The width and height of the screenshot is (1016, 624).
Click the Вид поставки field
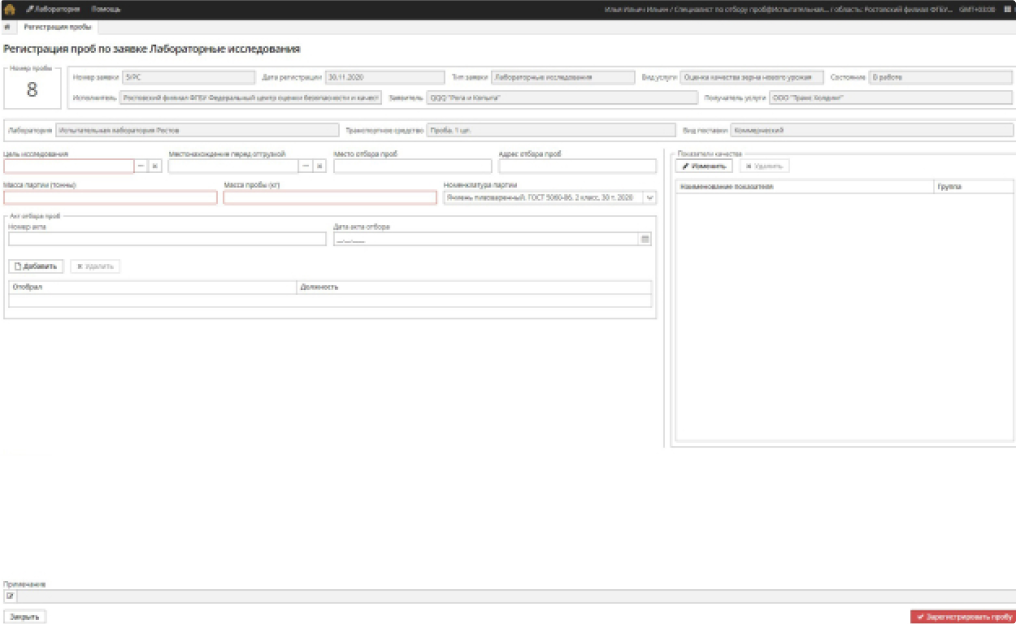coord(872,130)
